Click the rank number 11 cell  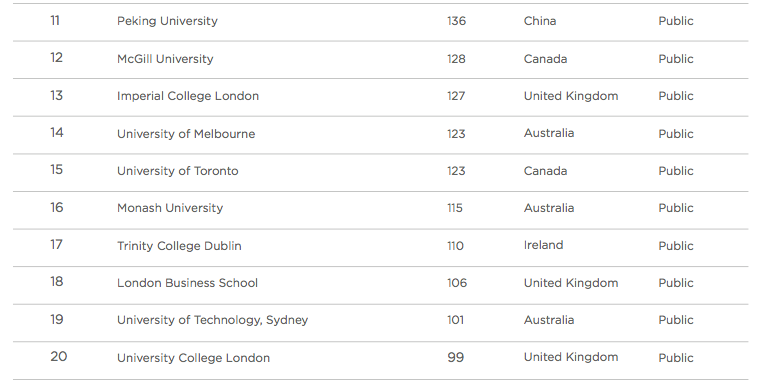(x=55, y=21)
